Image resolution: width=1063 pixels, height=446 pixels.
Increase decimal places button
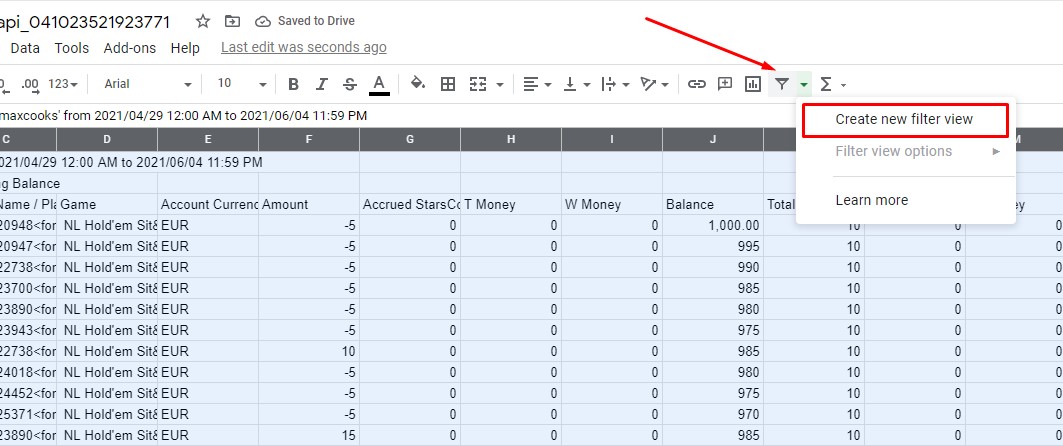30,84
